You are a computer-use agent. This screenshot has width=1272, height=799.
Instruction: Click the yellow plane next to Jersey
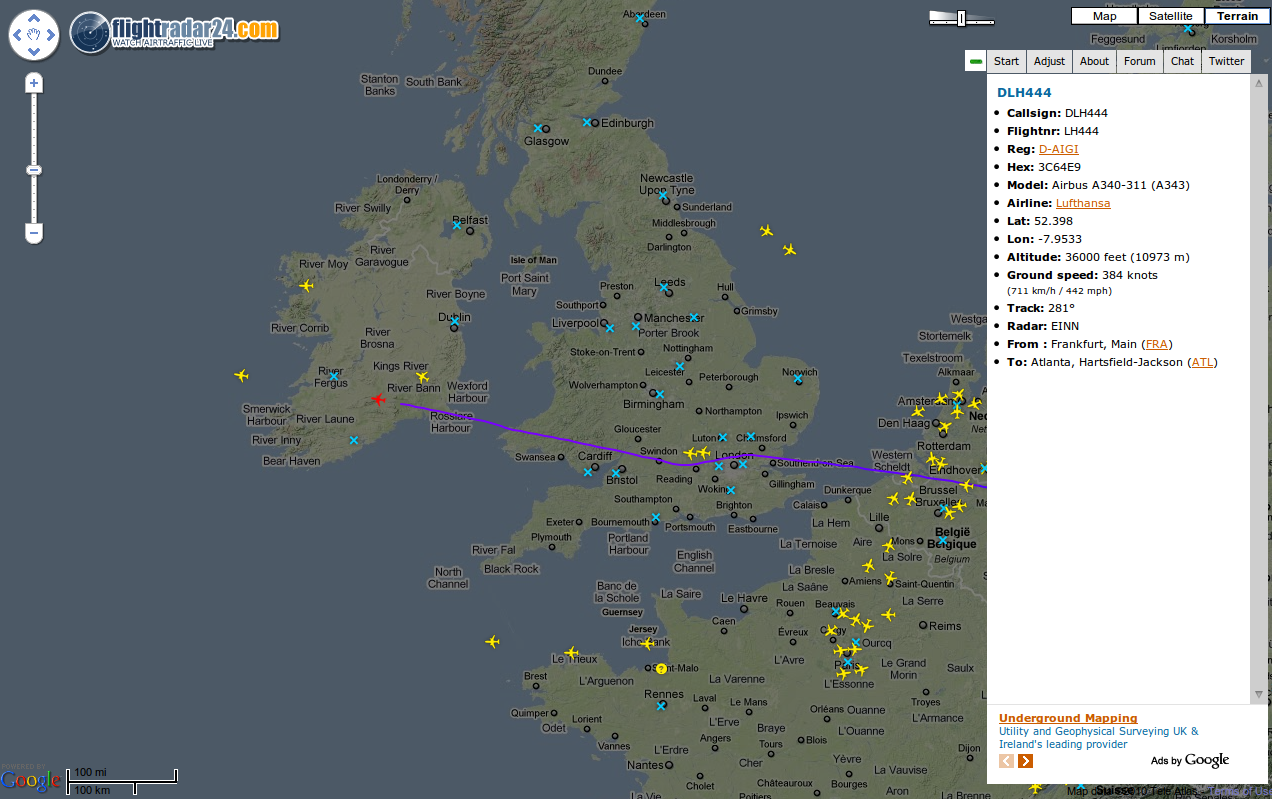click(647, 643)
